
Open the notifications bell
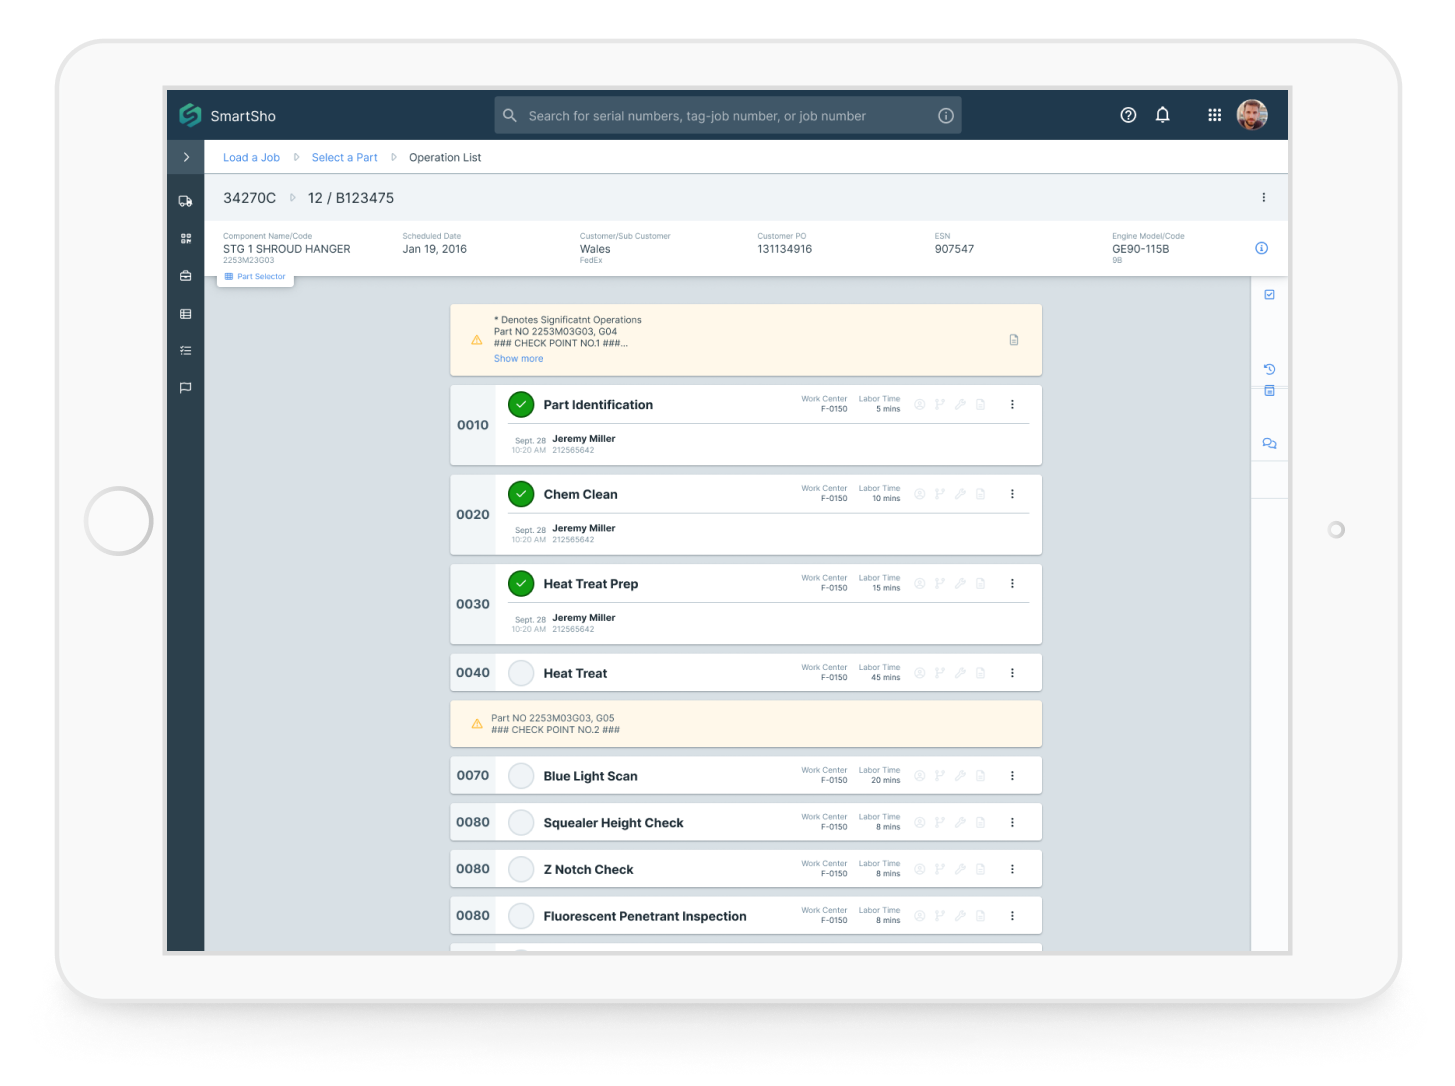tap(1162, 115)
